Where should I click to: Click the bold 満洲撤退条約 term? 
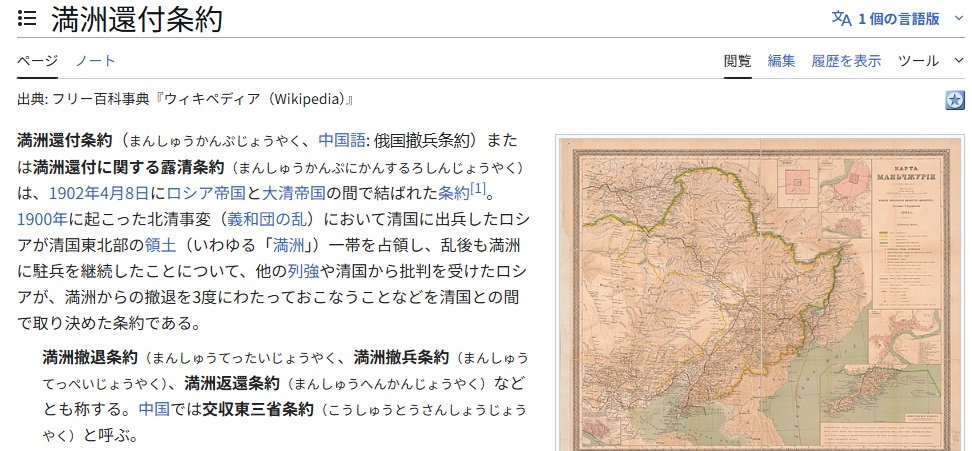tap(90, 357)
